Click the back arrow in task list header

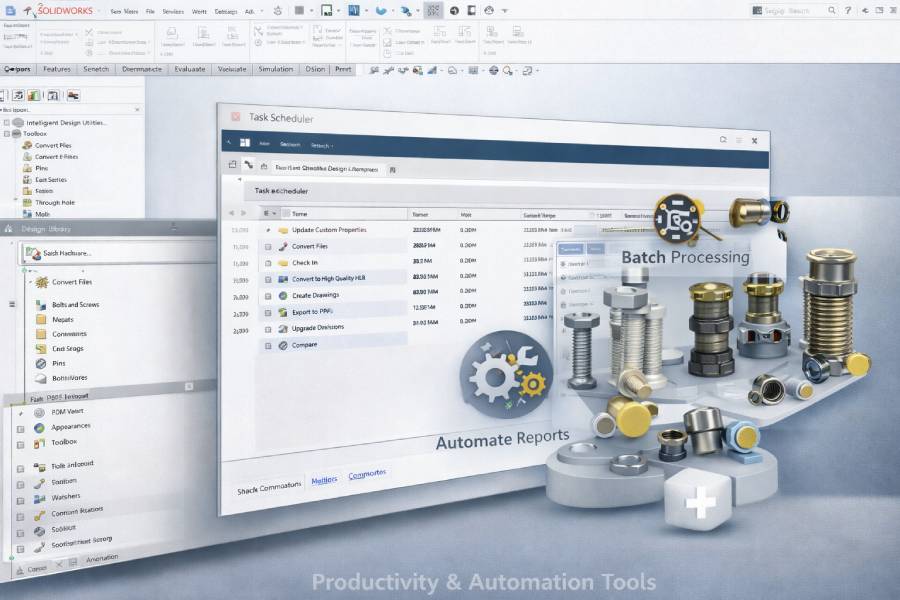232,213
